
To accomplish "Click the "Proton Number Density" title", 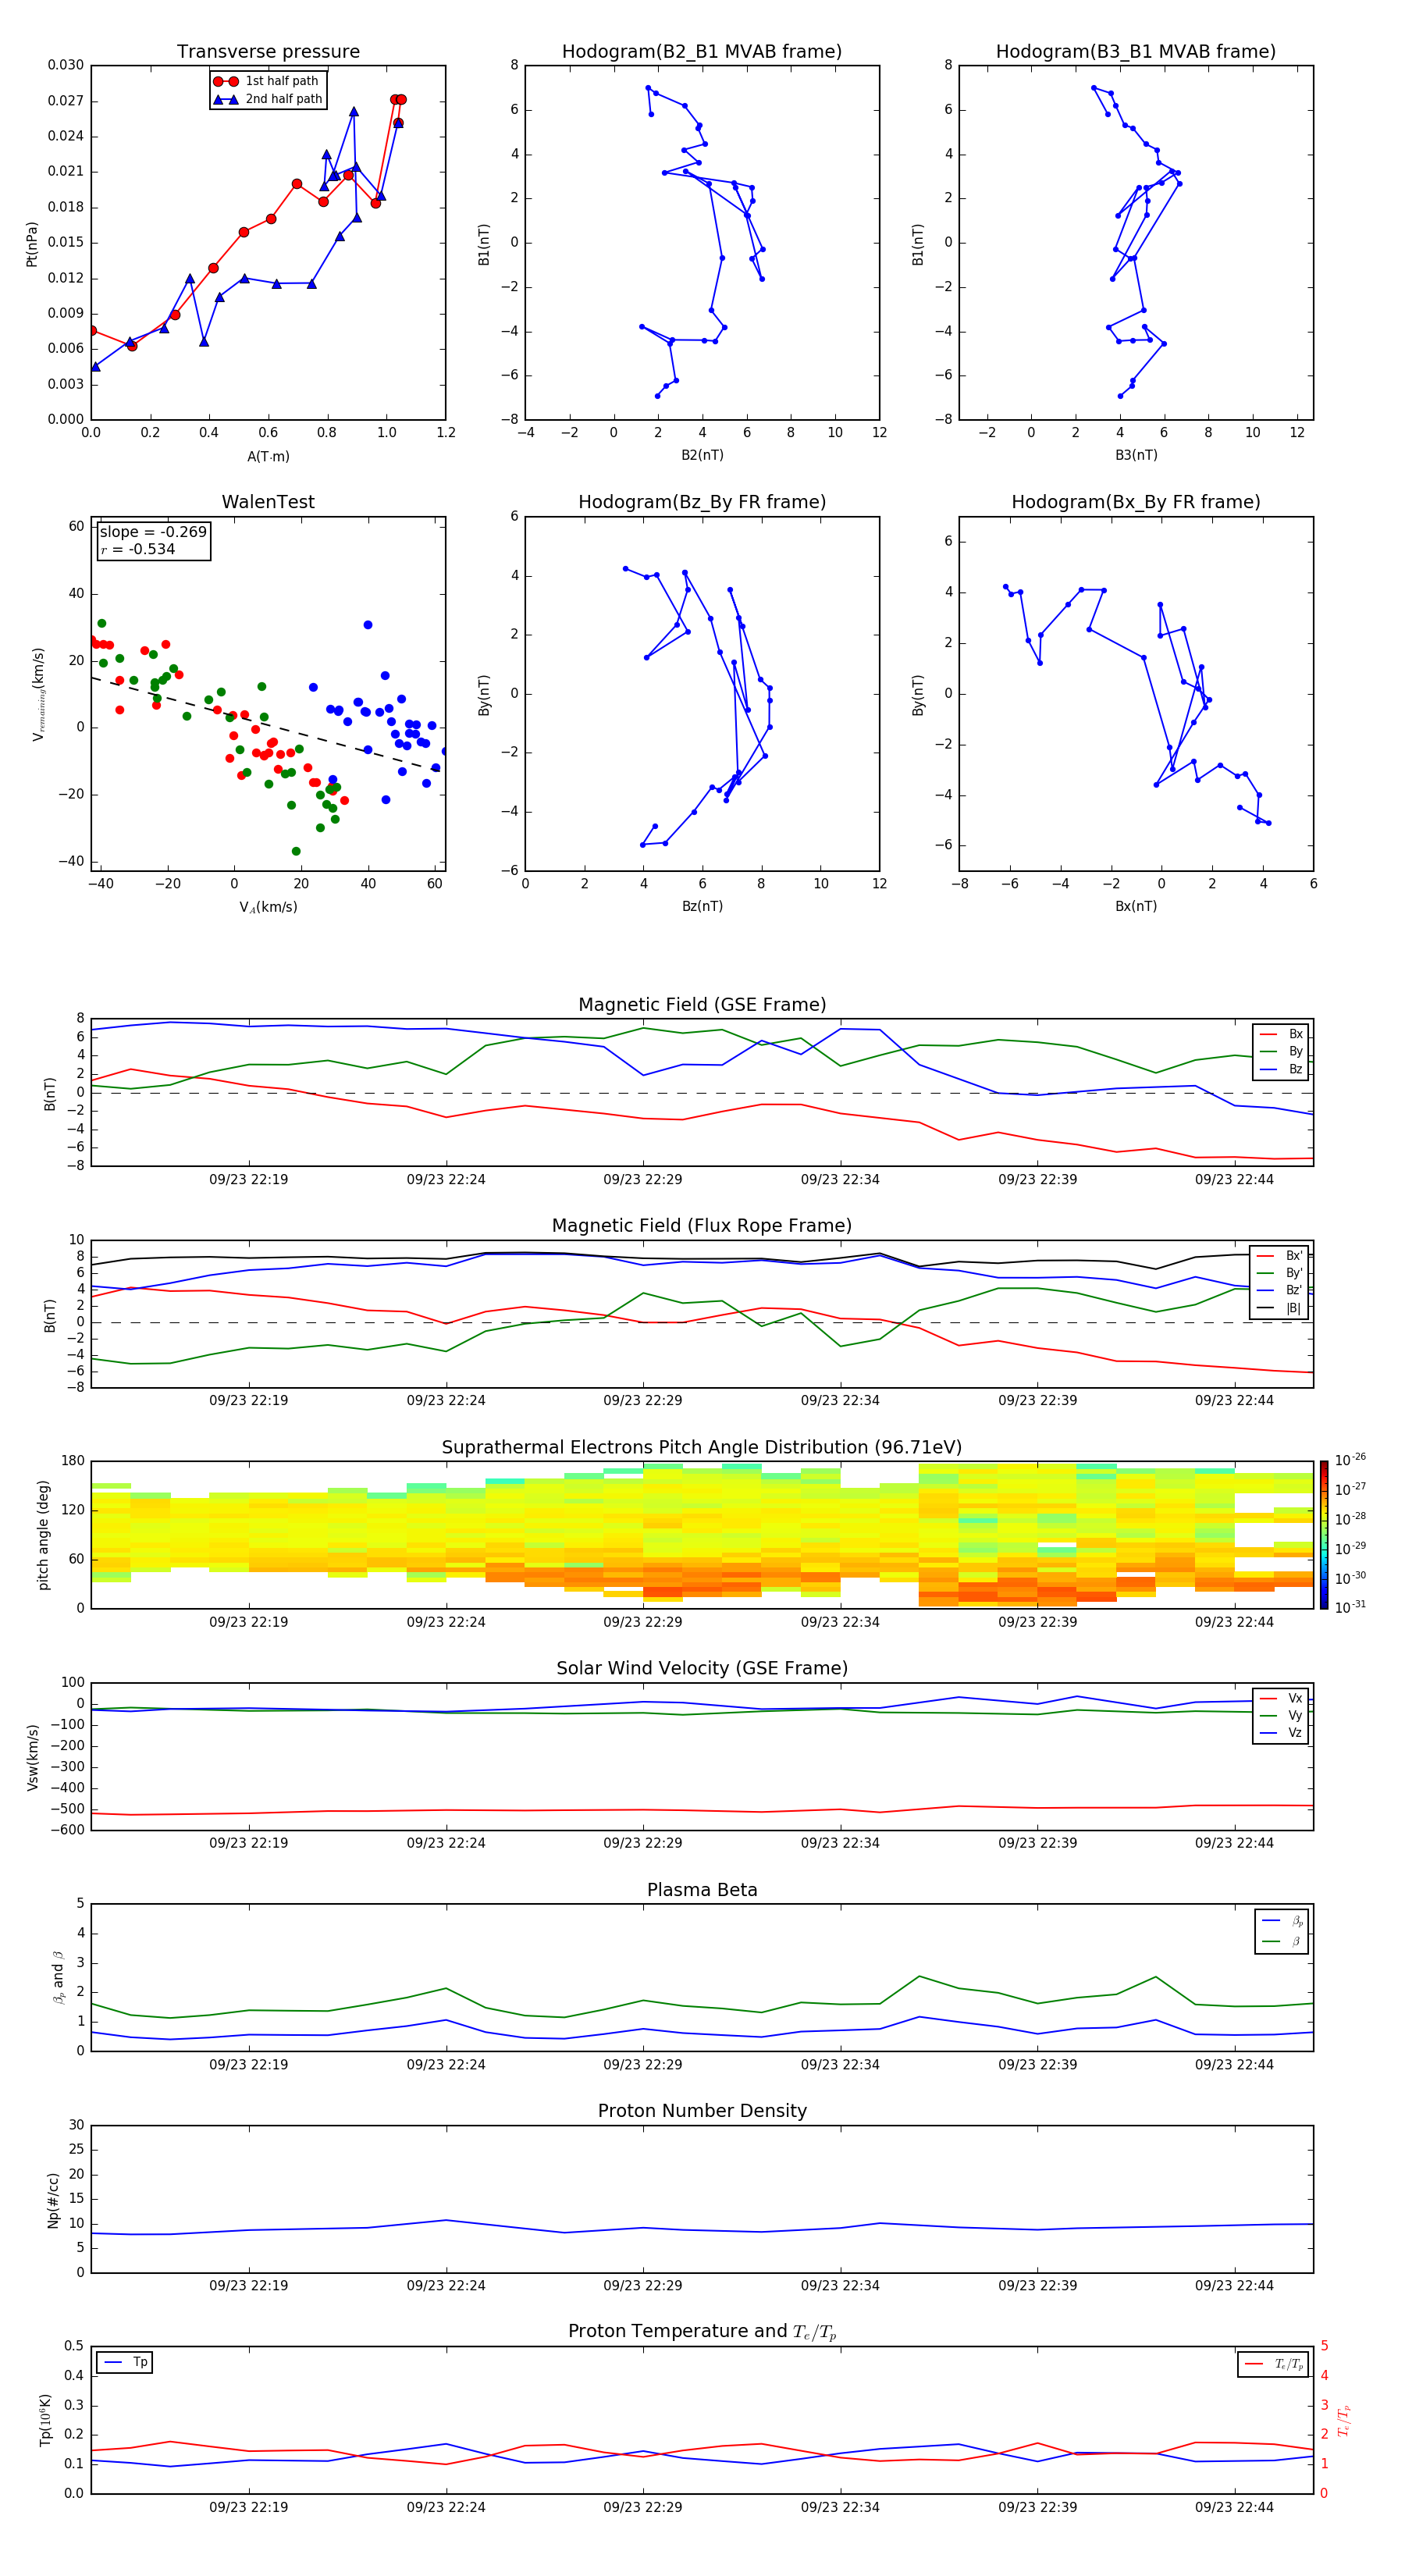I will [x=702, y=2111].
